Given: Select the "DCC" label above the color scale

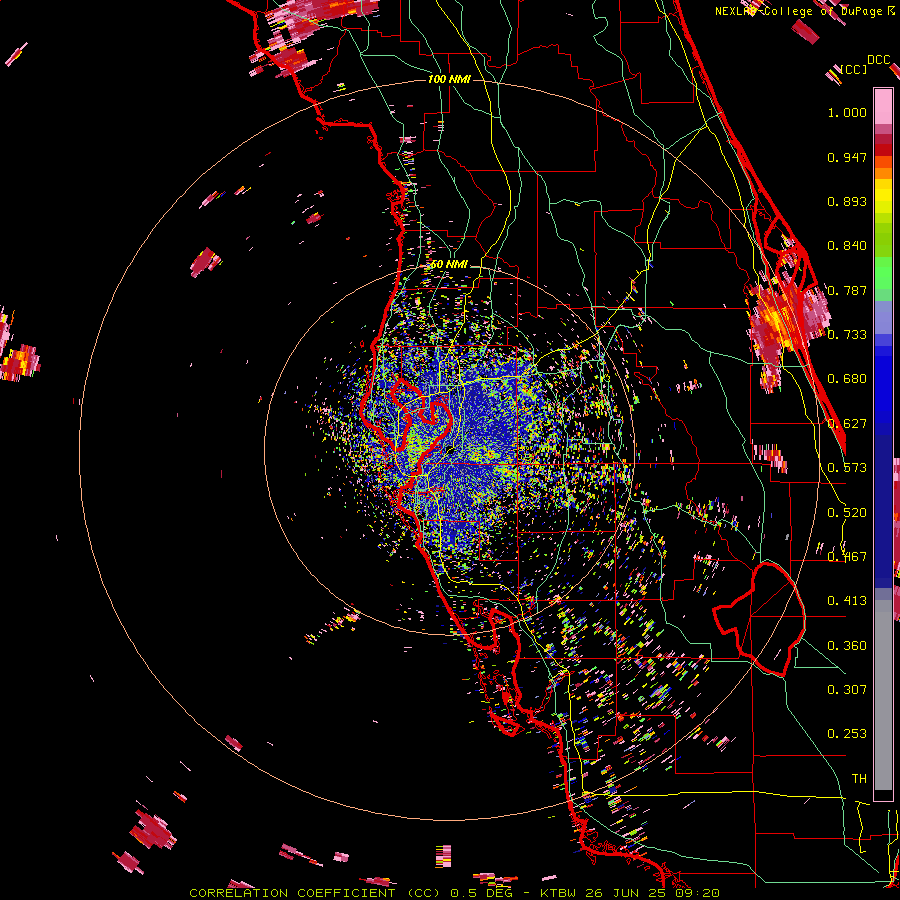Looking at the screenshot, I should pyautogui.click(x=878, y=60).
